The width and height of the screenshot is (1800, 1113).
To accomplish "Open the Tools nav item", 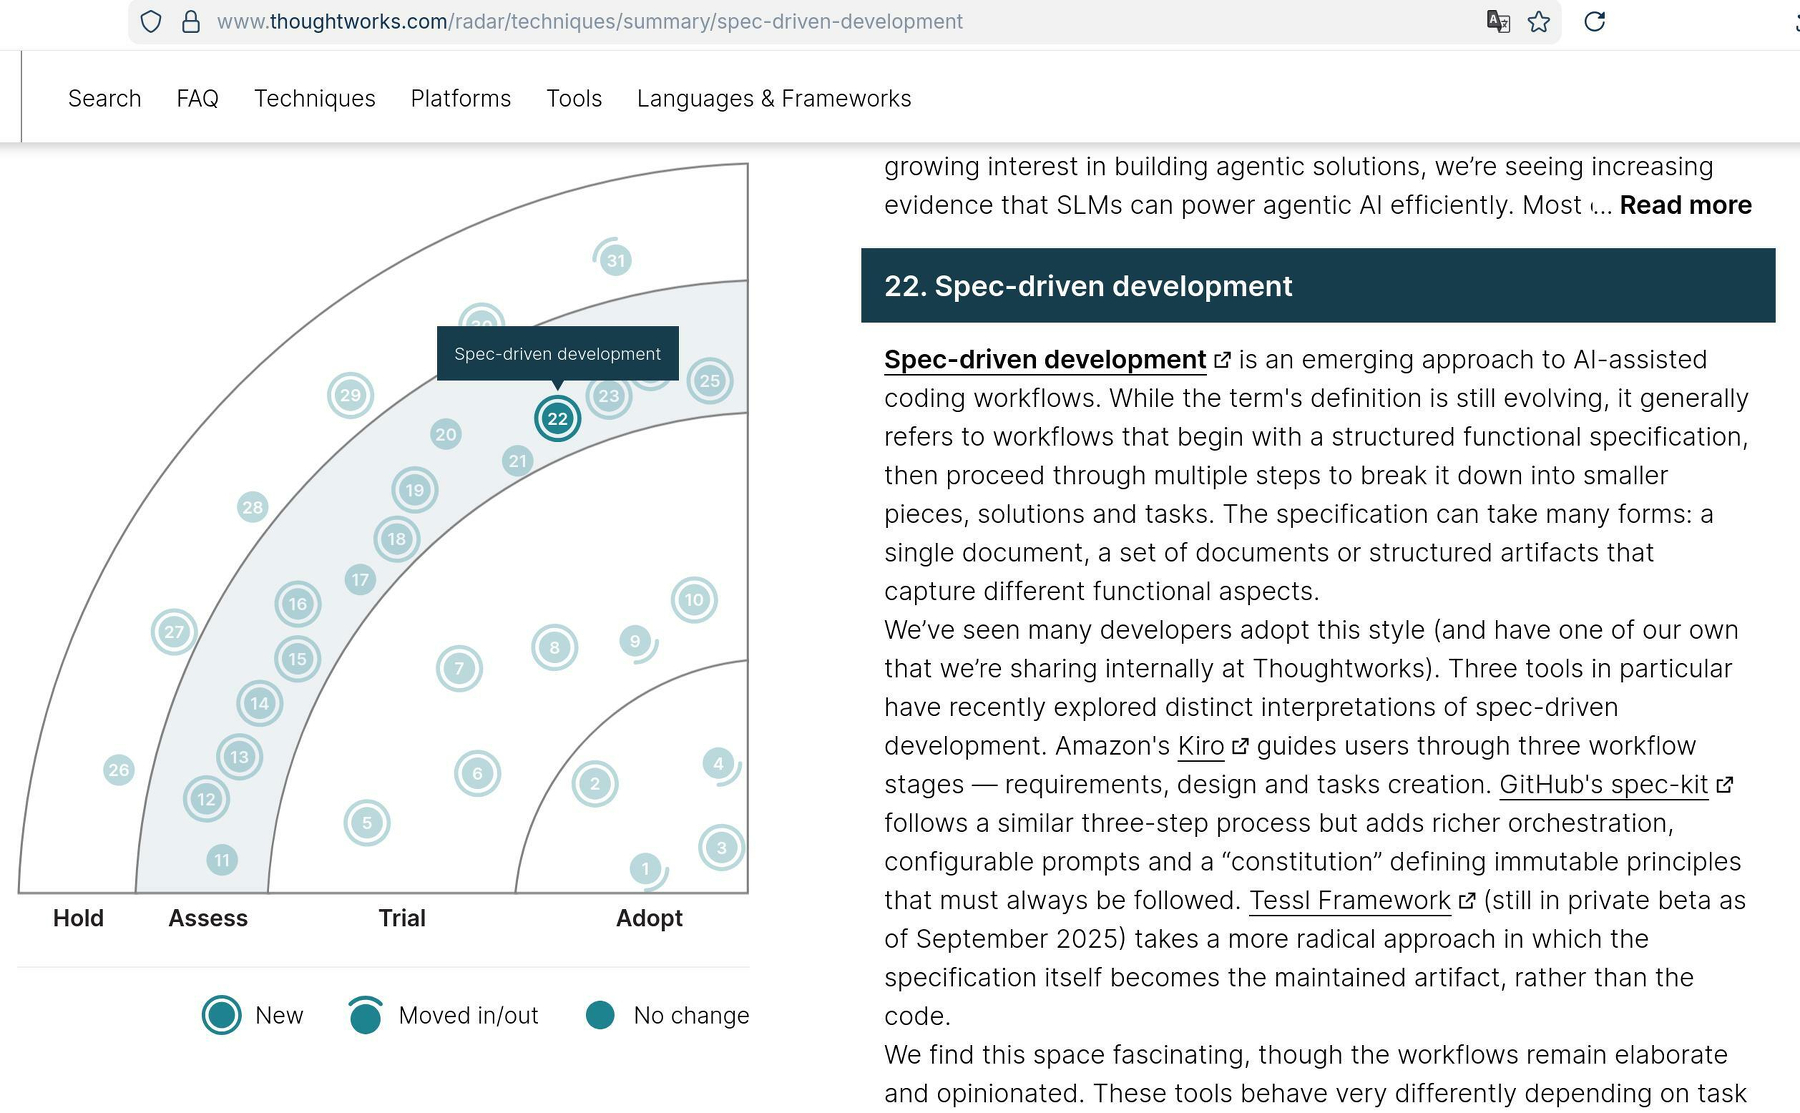I will pyautogui.click(x=574, y=98).
